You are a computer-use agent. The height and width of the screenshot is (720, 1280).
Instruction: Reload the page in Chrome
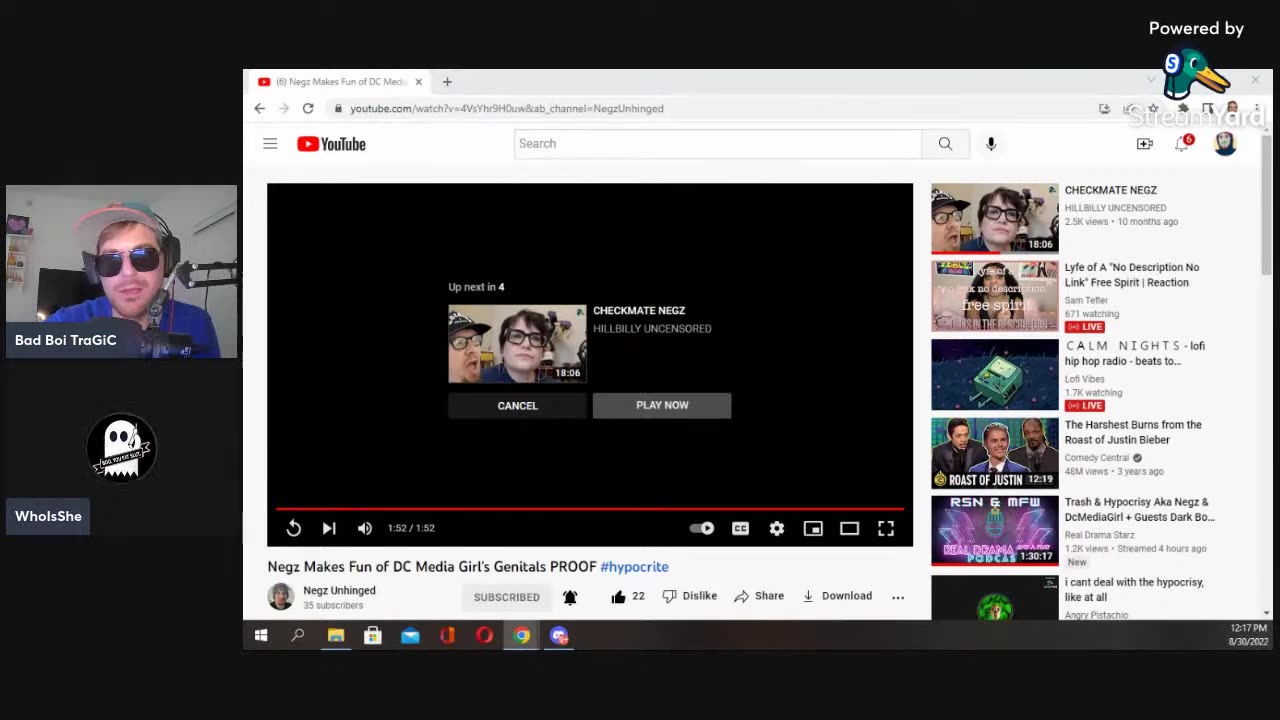(x=308, y=108)
